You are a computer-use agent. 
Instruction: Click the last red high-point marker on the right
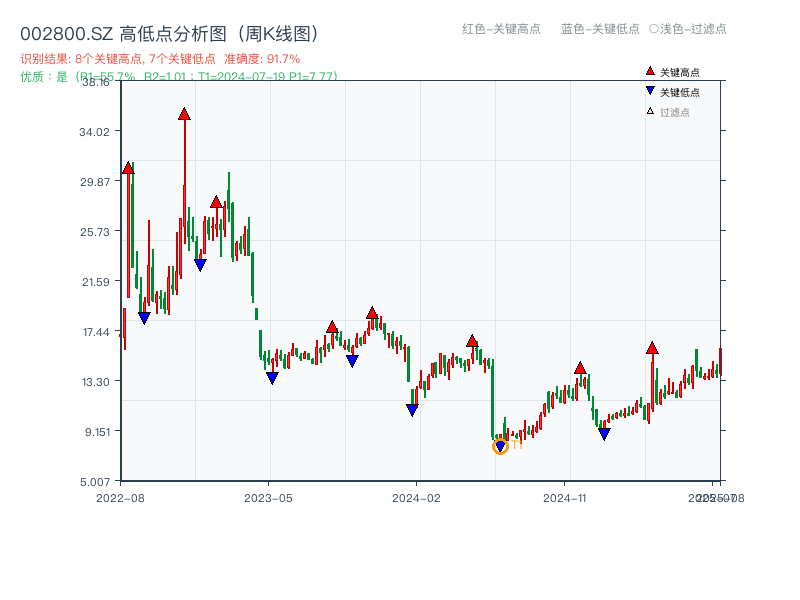[x=652, y=349]
